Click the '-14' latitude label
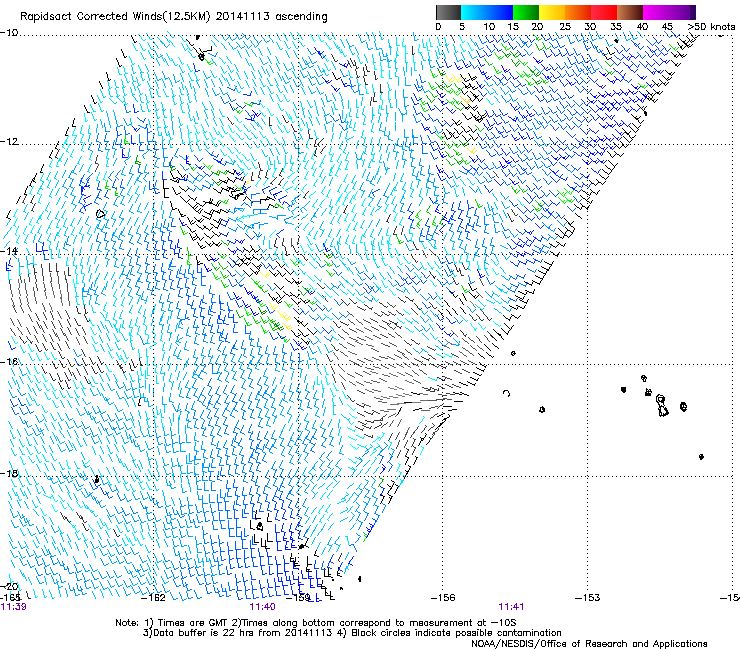740x650 pixels. click(x=9, y=251)
